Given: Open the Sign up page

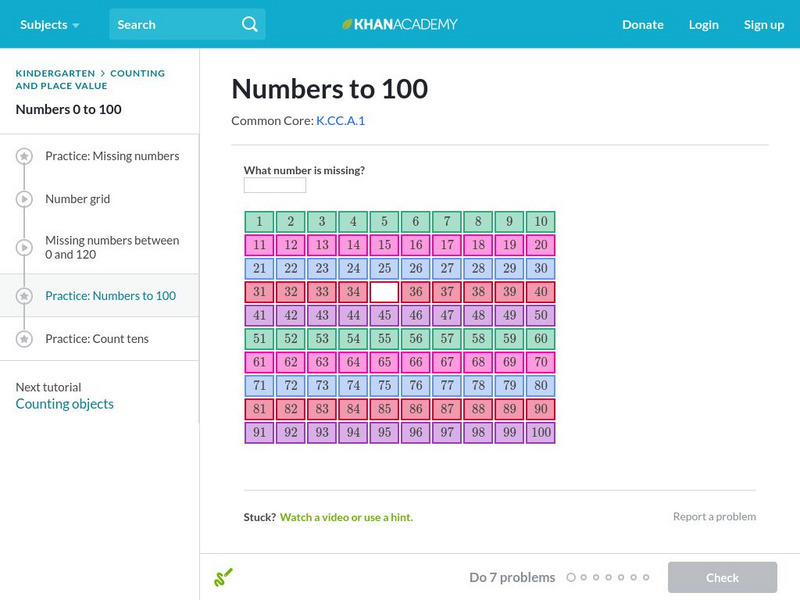Looking at the screenshot, I should tap(764, 24).
